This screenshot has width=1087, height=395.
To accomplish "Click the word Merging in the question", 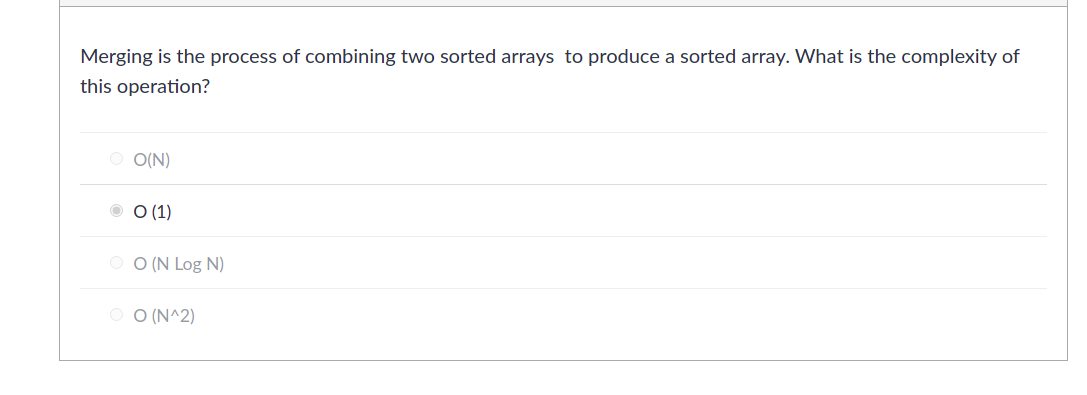I will (x=116, y=58).
